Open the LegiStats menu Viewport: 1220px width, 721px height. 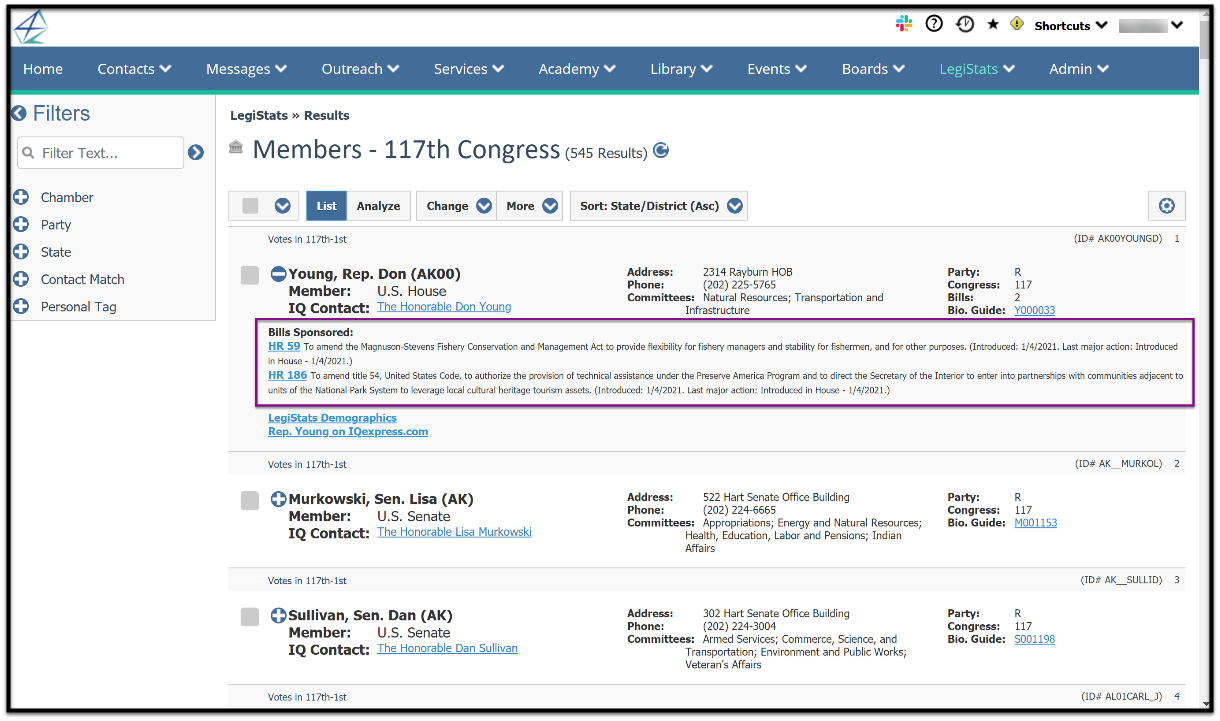coord(977,69)
